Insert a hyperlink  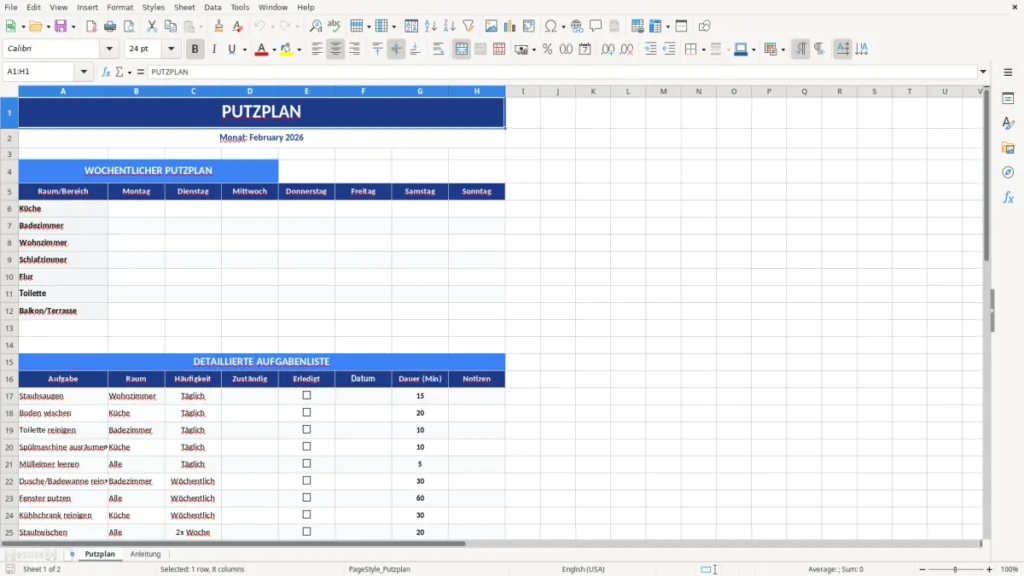pyautogui.click(x=577, y=26)
